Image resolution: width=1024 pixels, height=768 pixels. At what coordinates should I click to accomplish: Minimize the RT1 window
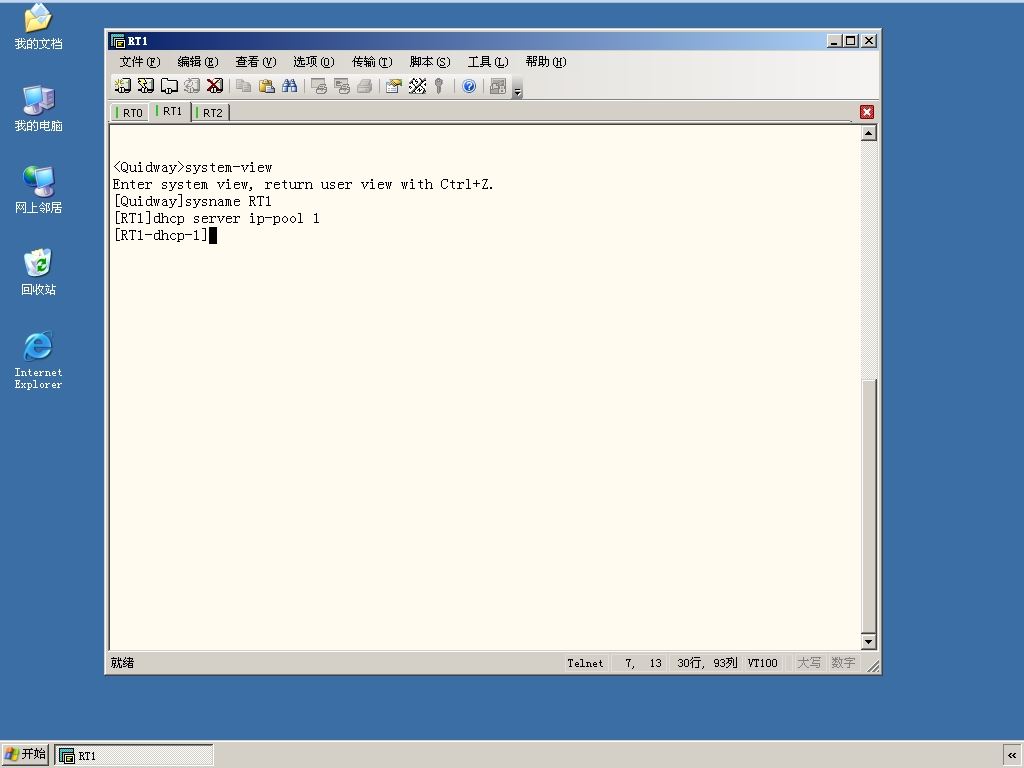coord(834,41)
